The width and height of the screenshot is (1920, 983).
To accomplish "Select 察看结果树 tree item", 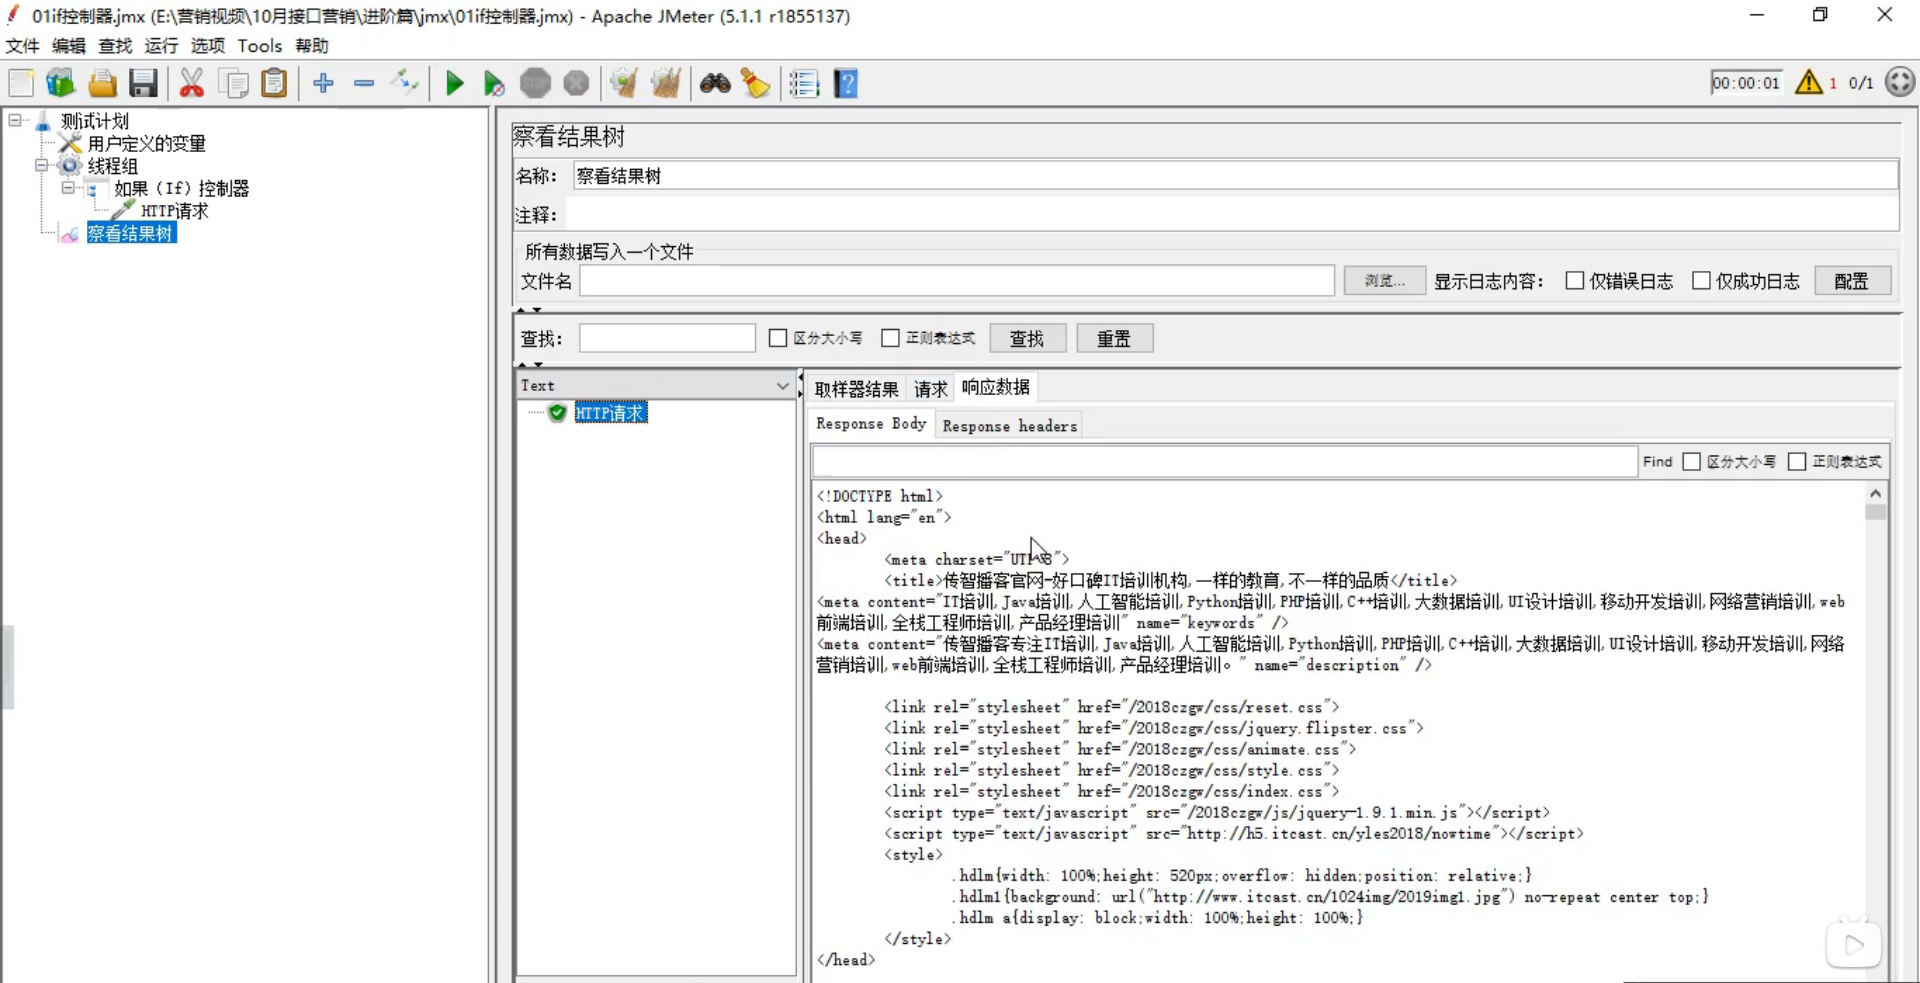I will 131,233.
